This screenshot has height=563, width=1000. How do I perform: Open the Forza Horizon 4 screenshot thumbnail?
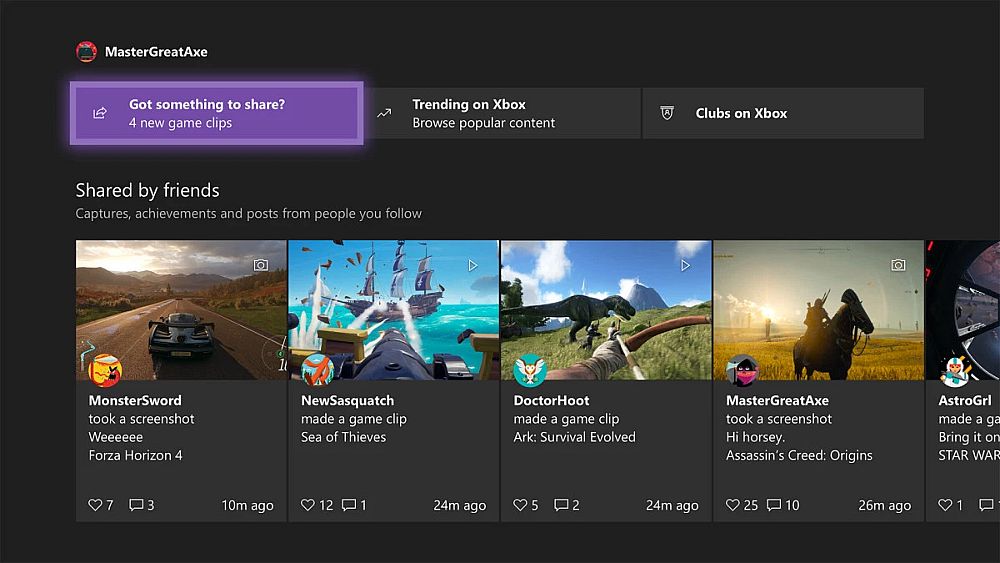(x=181, y=309)
